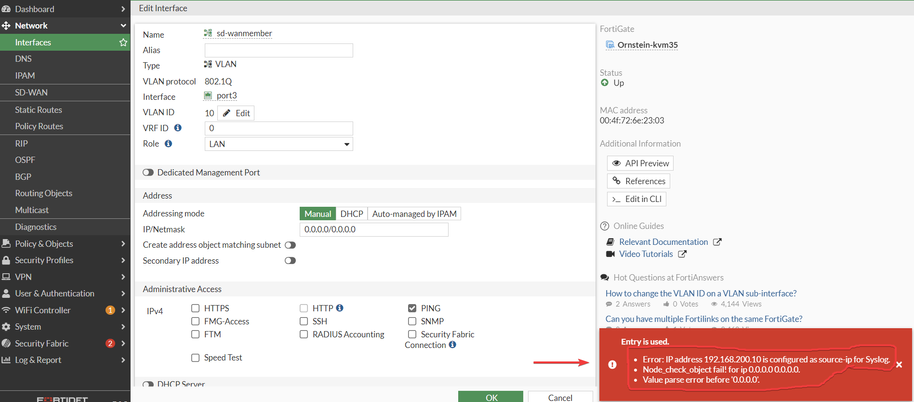
Task: Click the error exclamation icon
Action: [x=612, y=365]
